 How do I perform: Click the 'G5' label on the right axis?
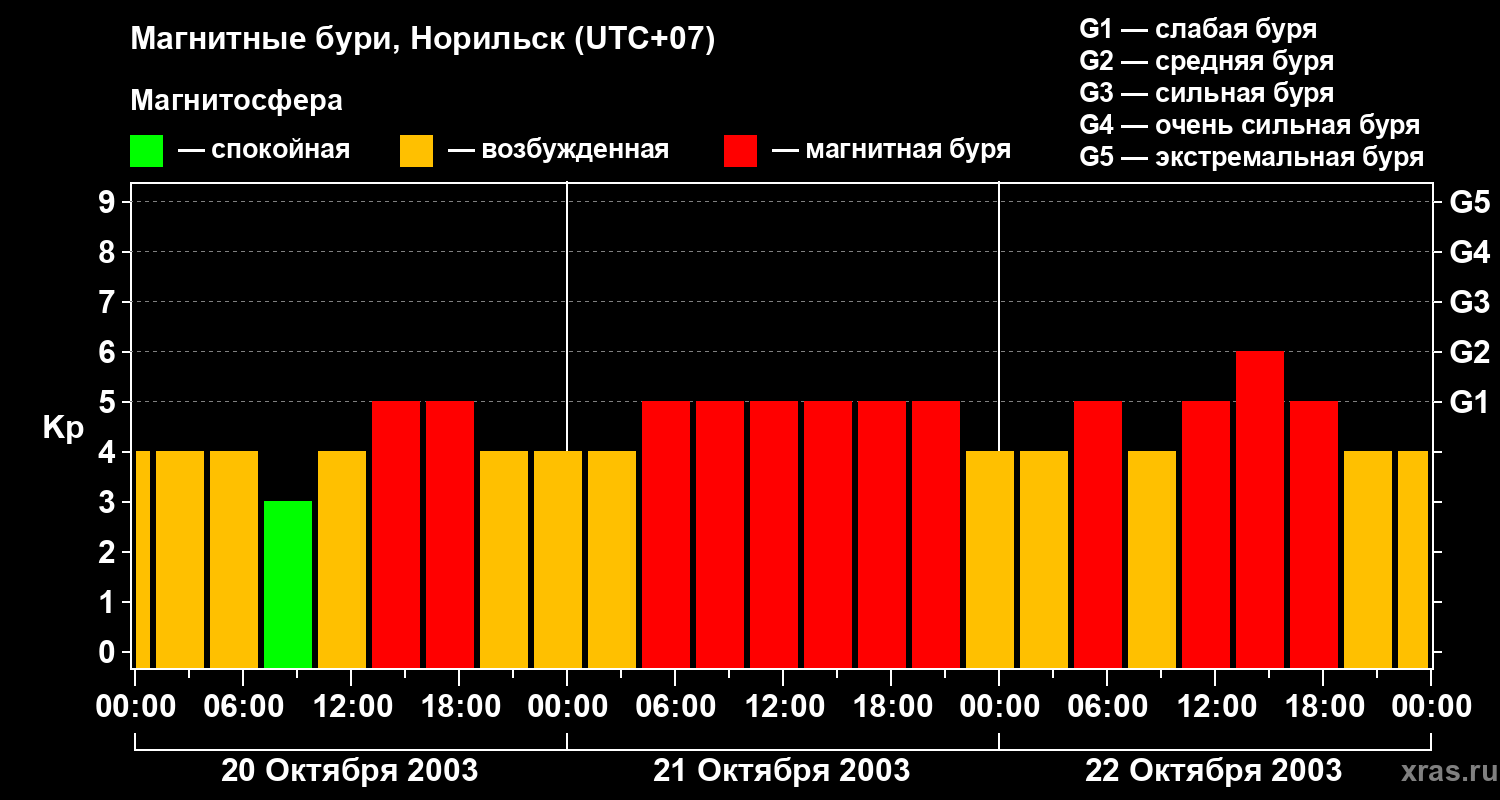point(1470,202)
